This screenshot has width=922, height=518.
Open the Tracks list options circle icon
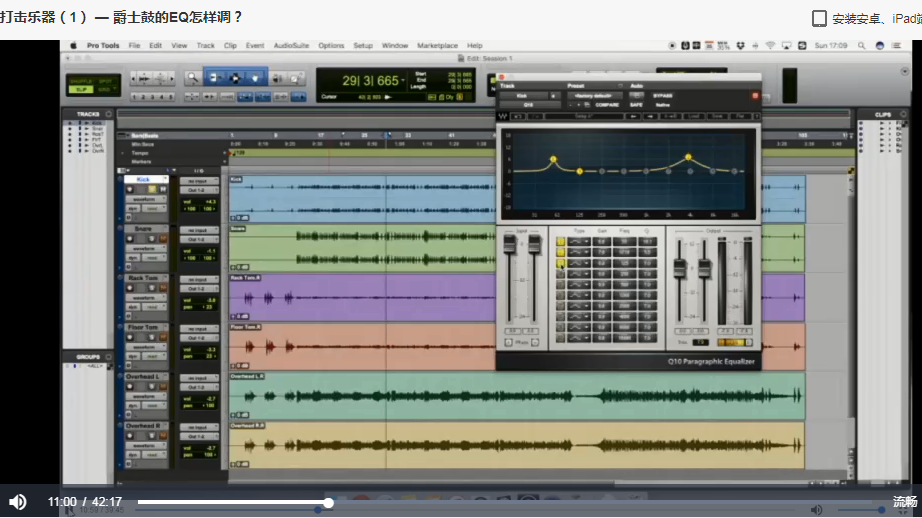108,114
